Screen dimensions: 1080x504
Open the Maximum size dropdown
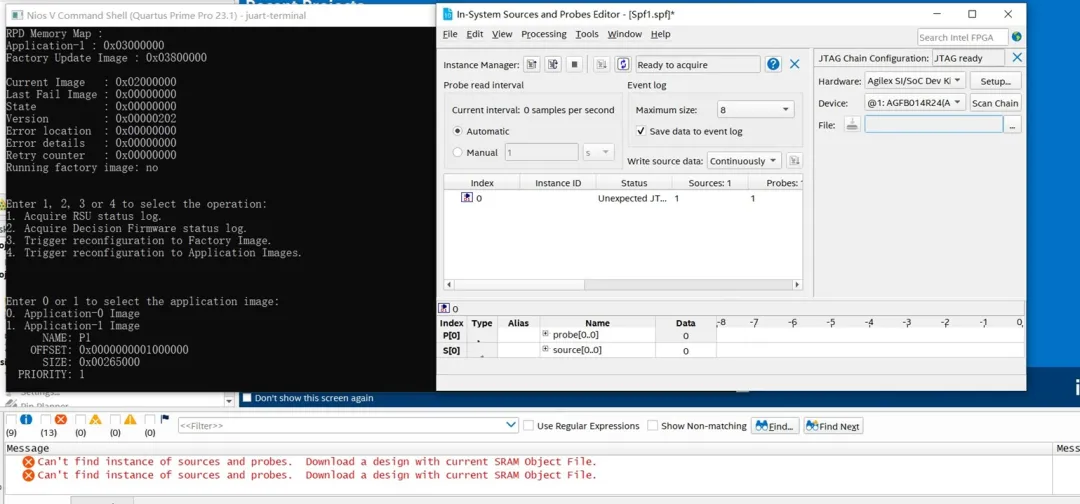[x=755, y=110]
